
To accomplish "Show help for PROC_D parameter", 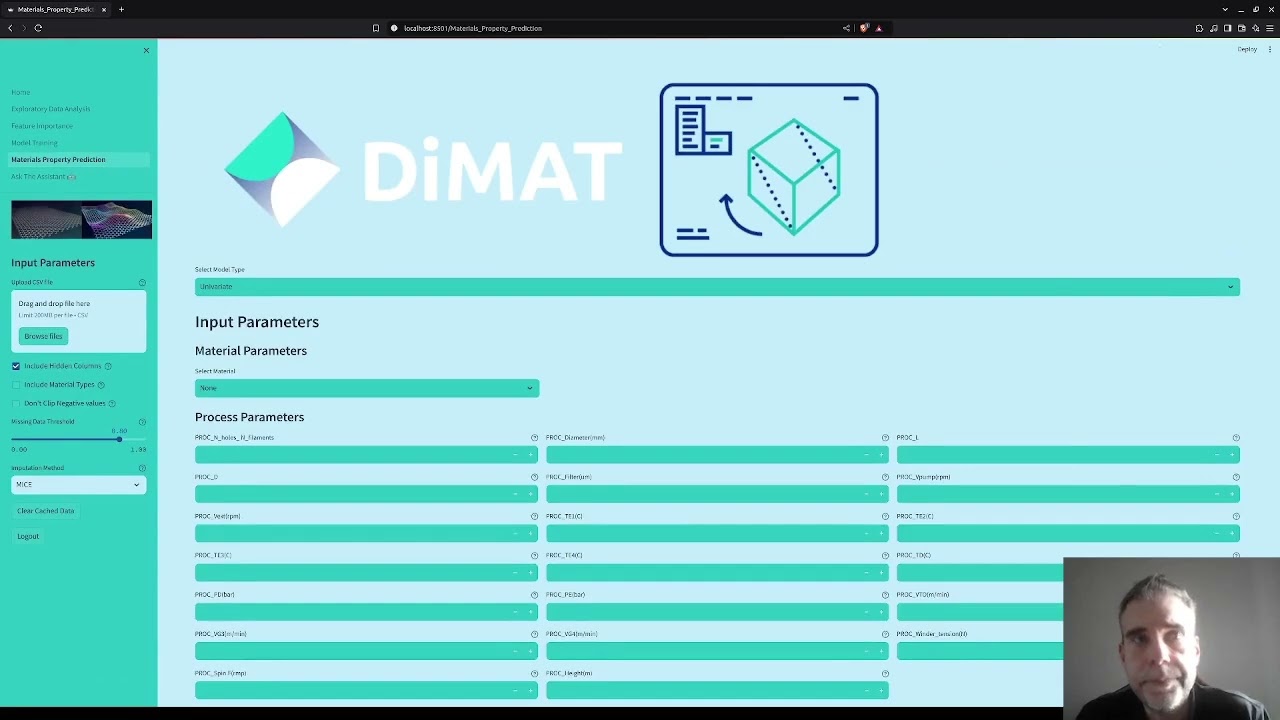I will click(x=534, y=477).
